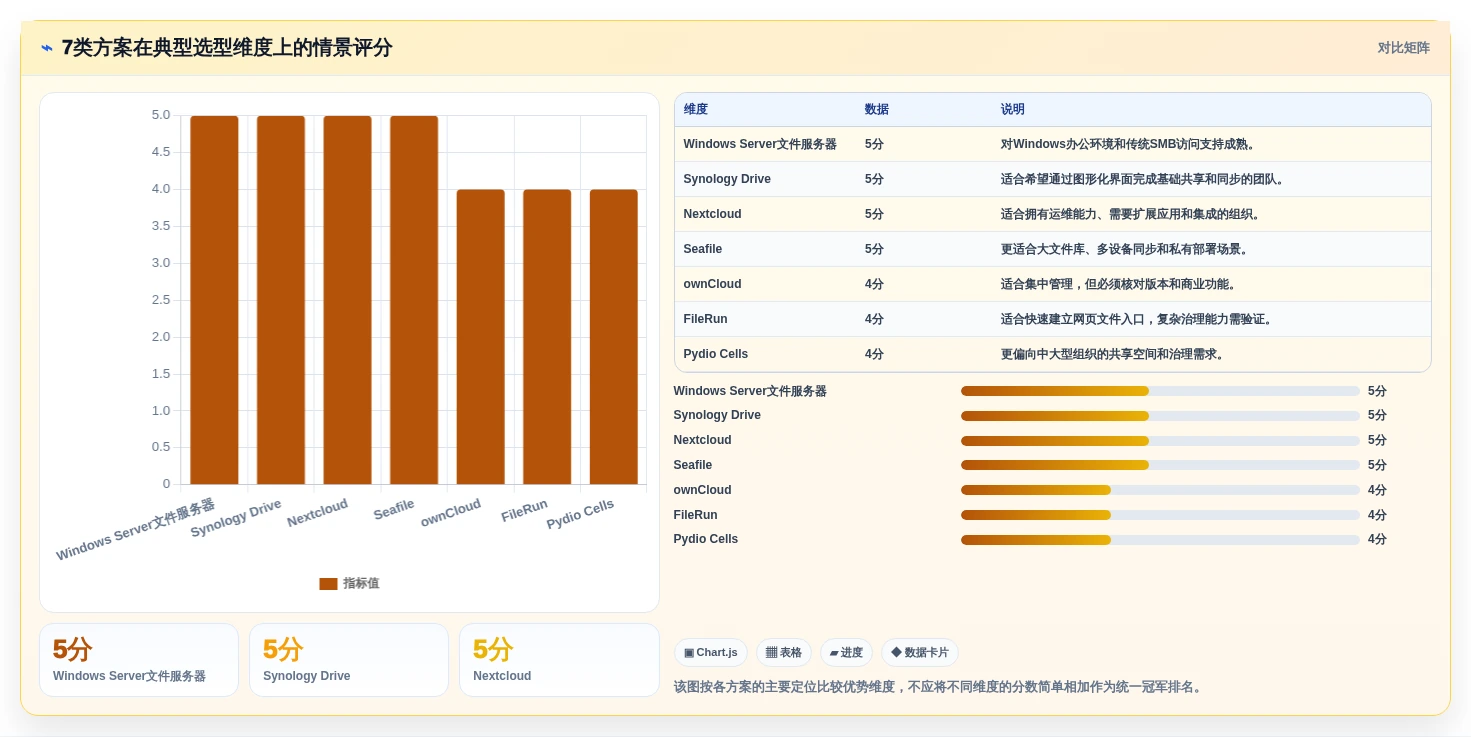Click FileRun table row name
This screenshot has height=737, width=1471.
point(706,319)
